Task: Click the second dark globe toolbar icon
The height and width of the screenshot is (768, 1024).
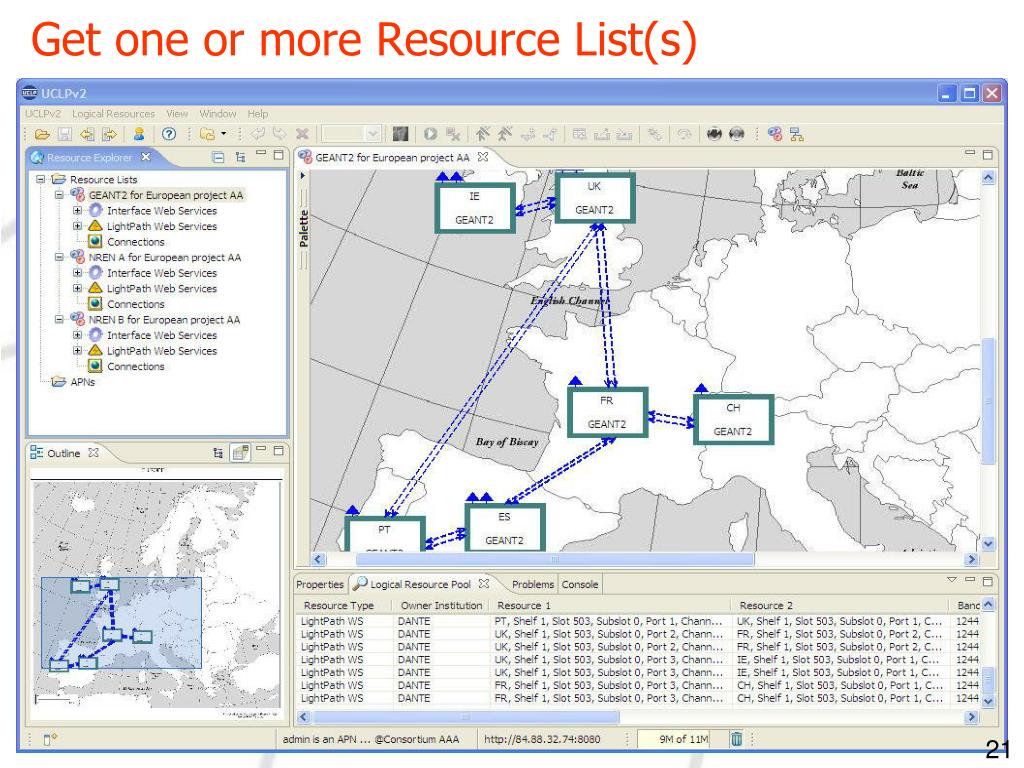Action: 737,135
